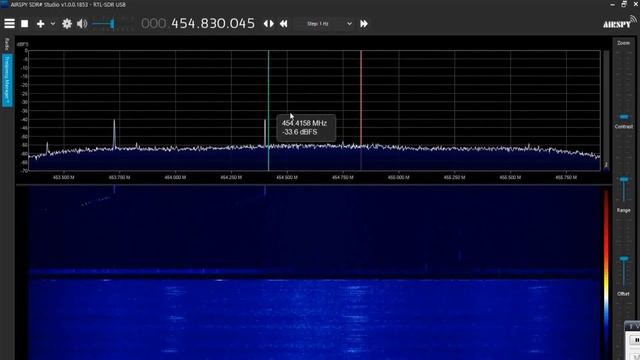Open the Frequency Manager side tab
The width and height of the screenshot is (640, 360).
coord(7,80)
